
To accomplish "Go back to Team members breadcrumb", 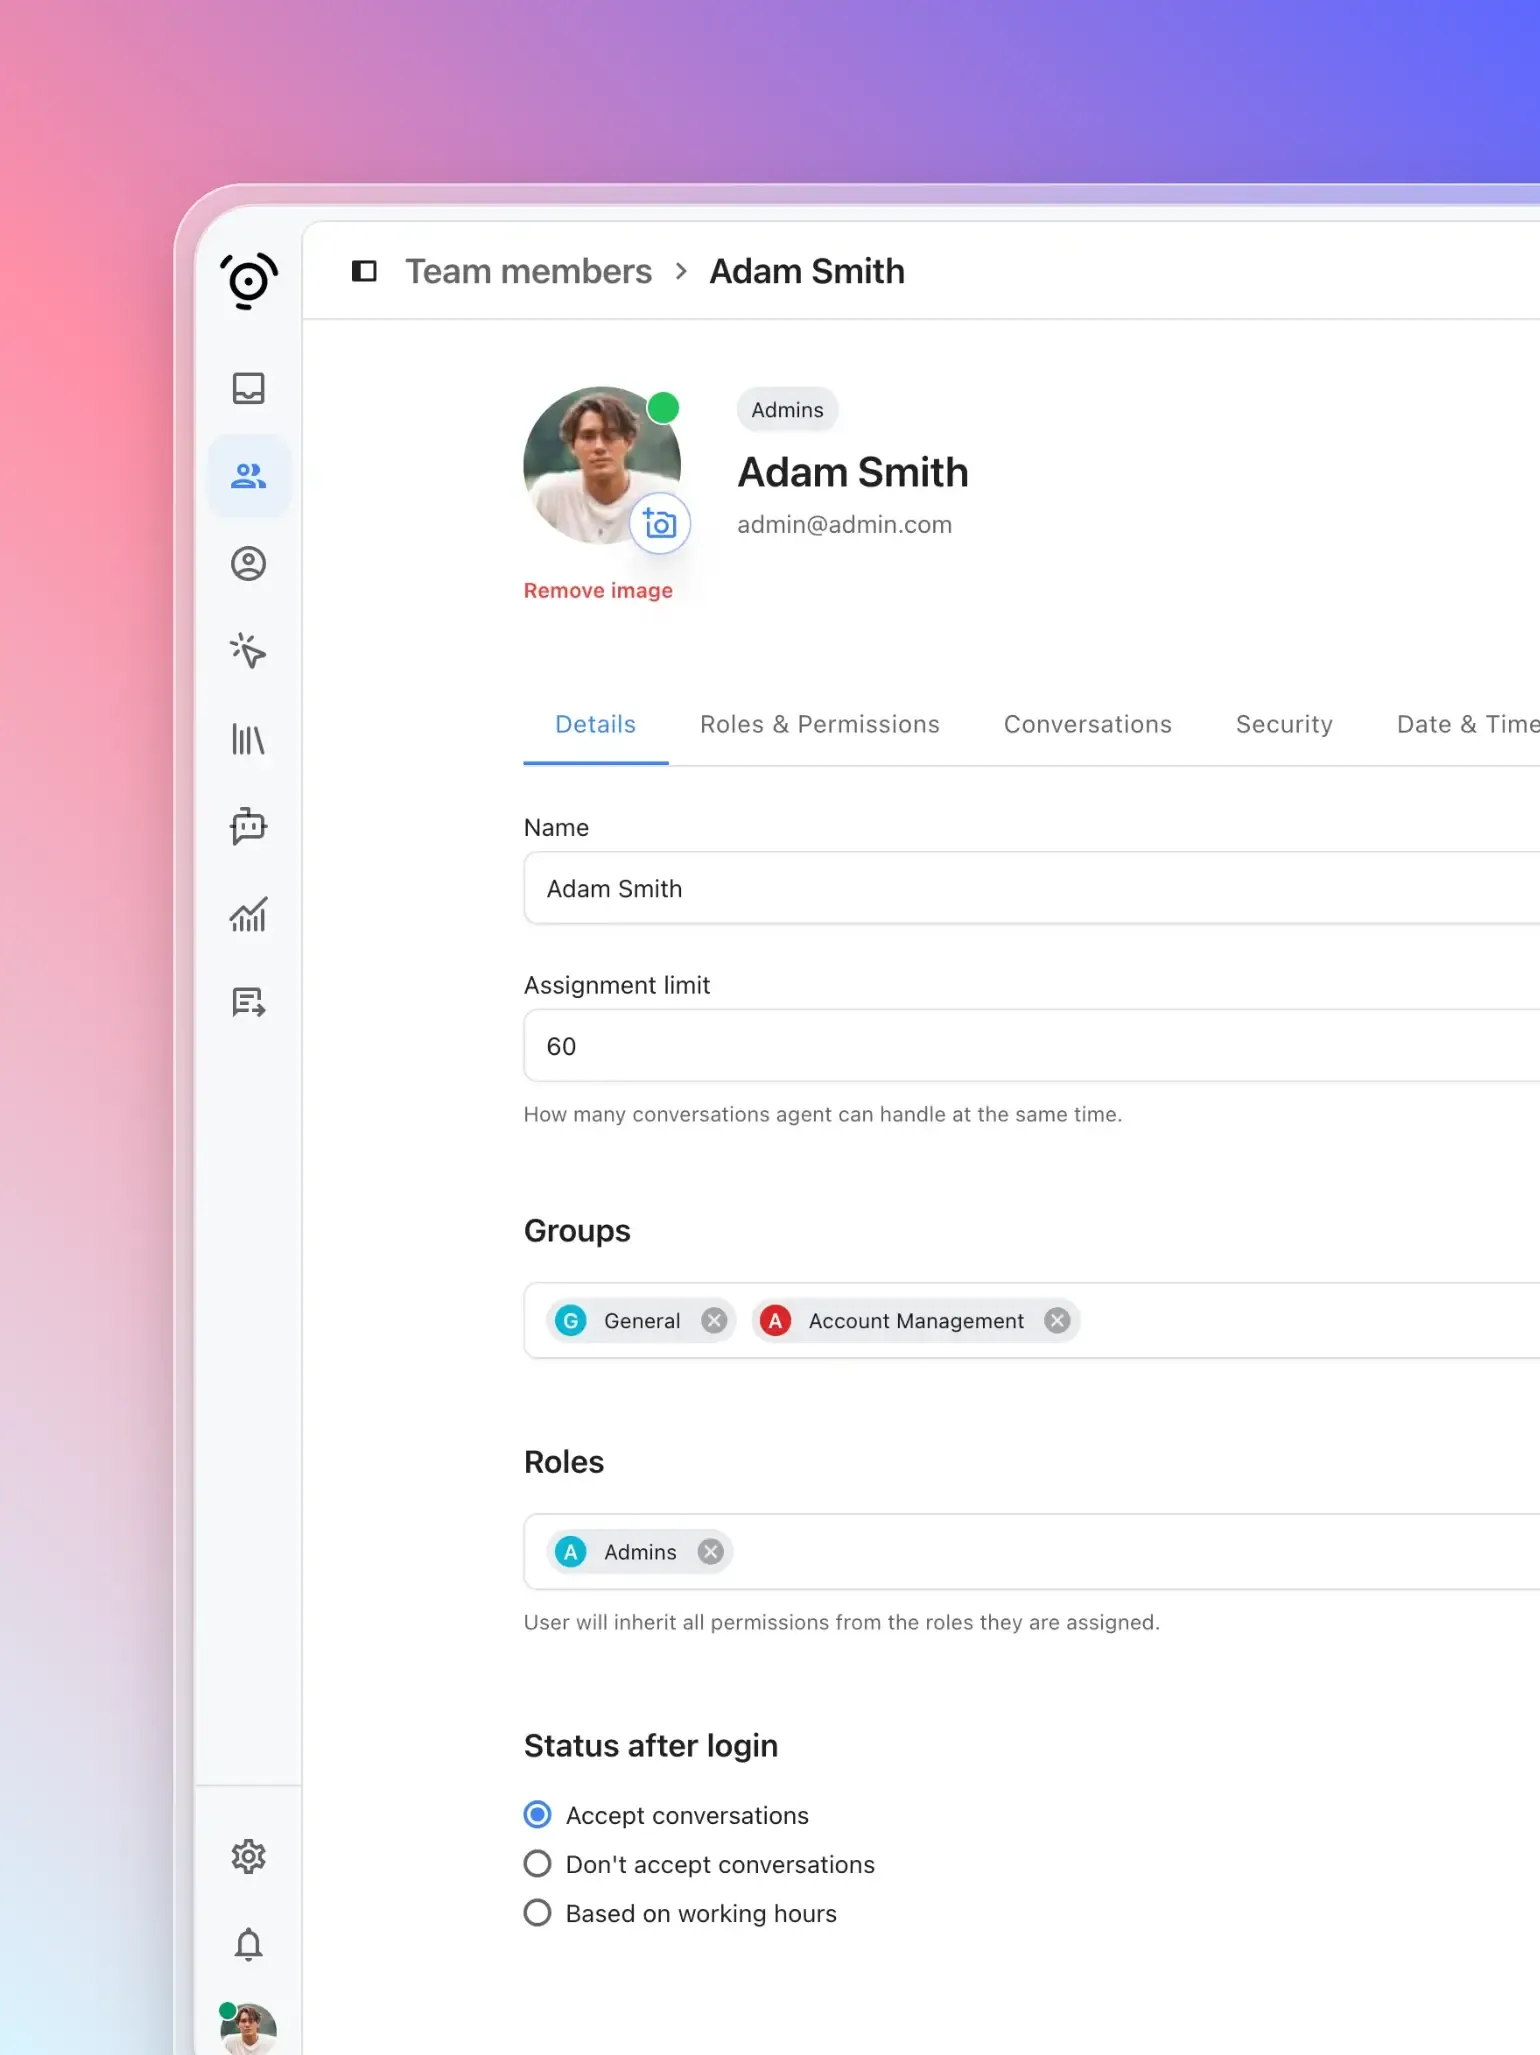I will [x=528, y=271].
